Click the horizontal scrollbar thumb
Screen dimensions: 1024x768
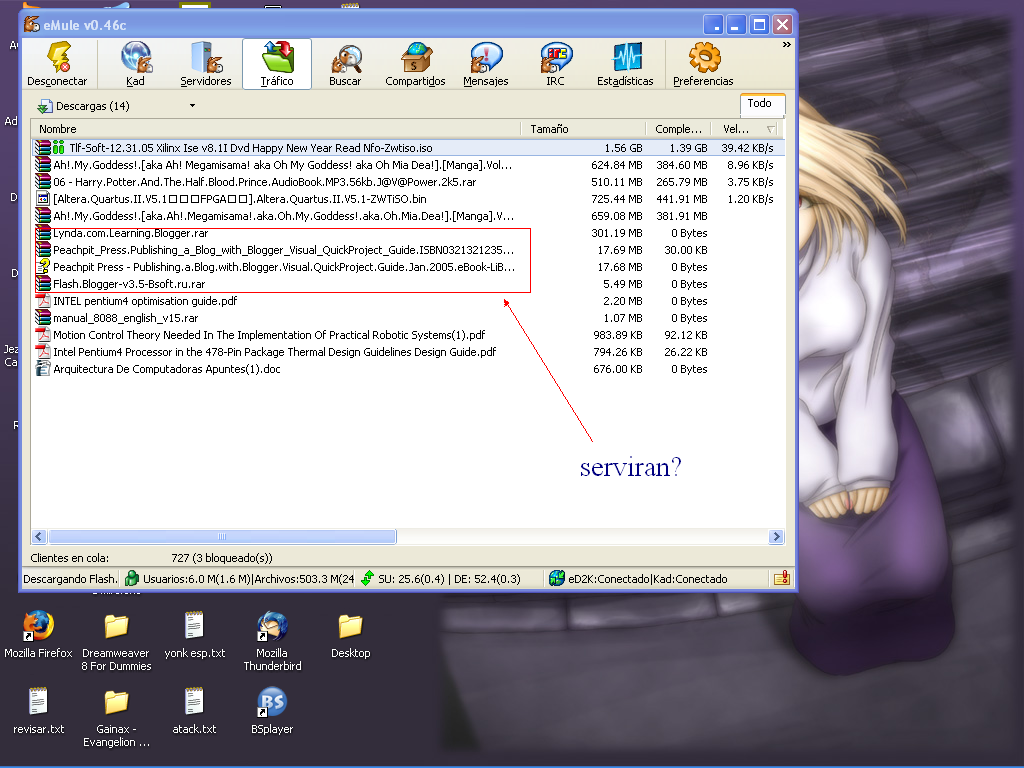[222, 537]
